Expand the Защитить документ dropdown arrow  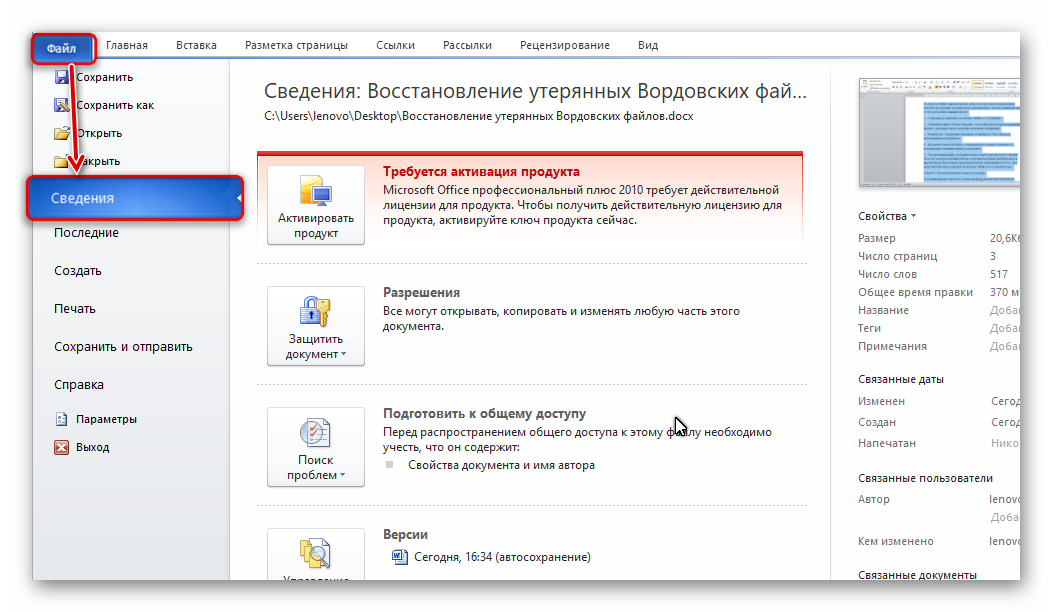point(344,354)
